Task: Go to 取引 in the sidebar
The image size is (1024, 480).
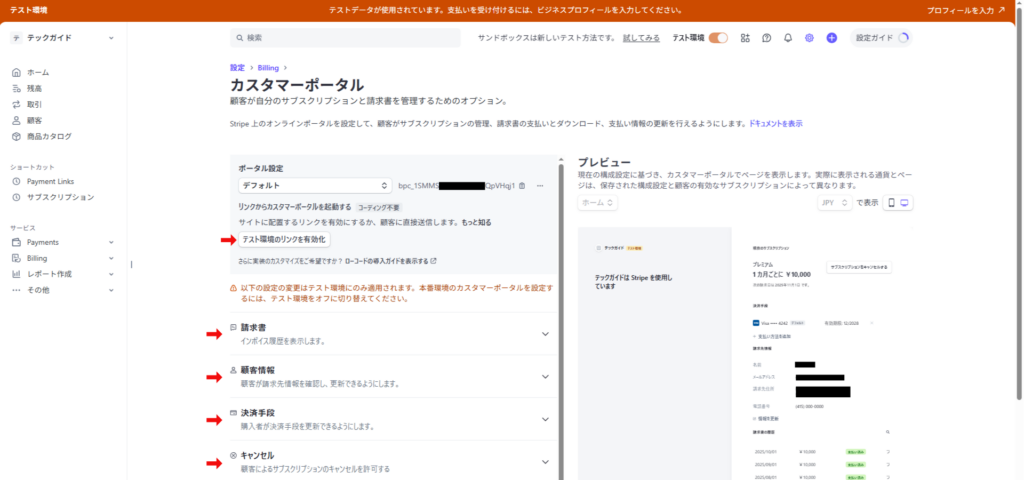Action: (x=35, y=104)
